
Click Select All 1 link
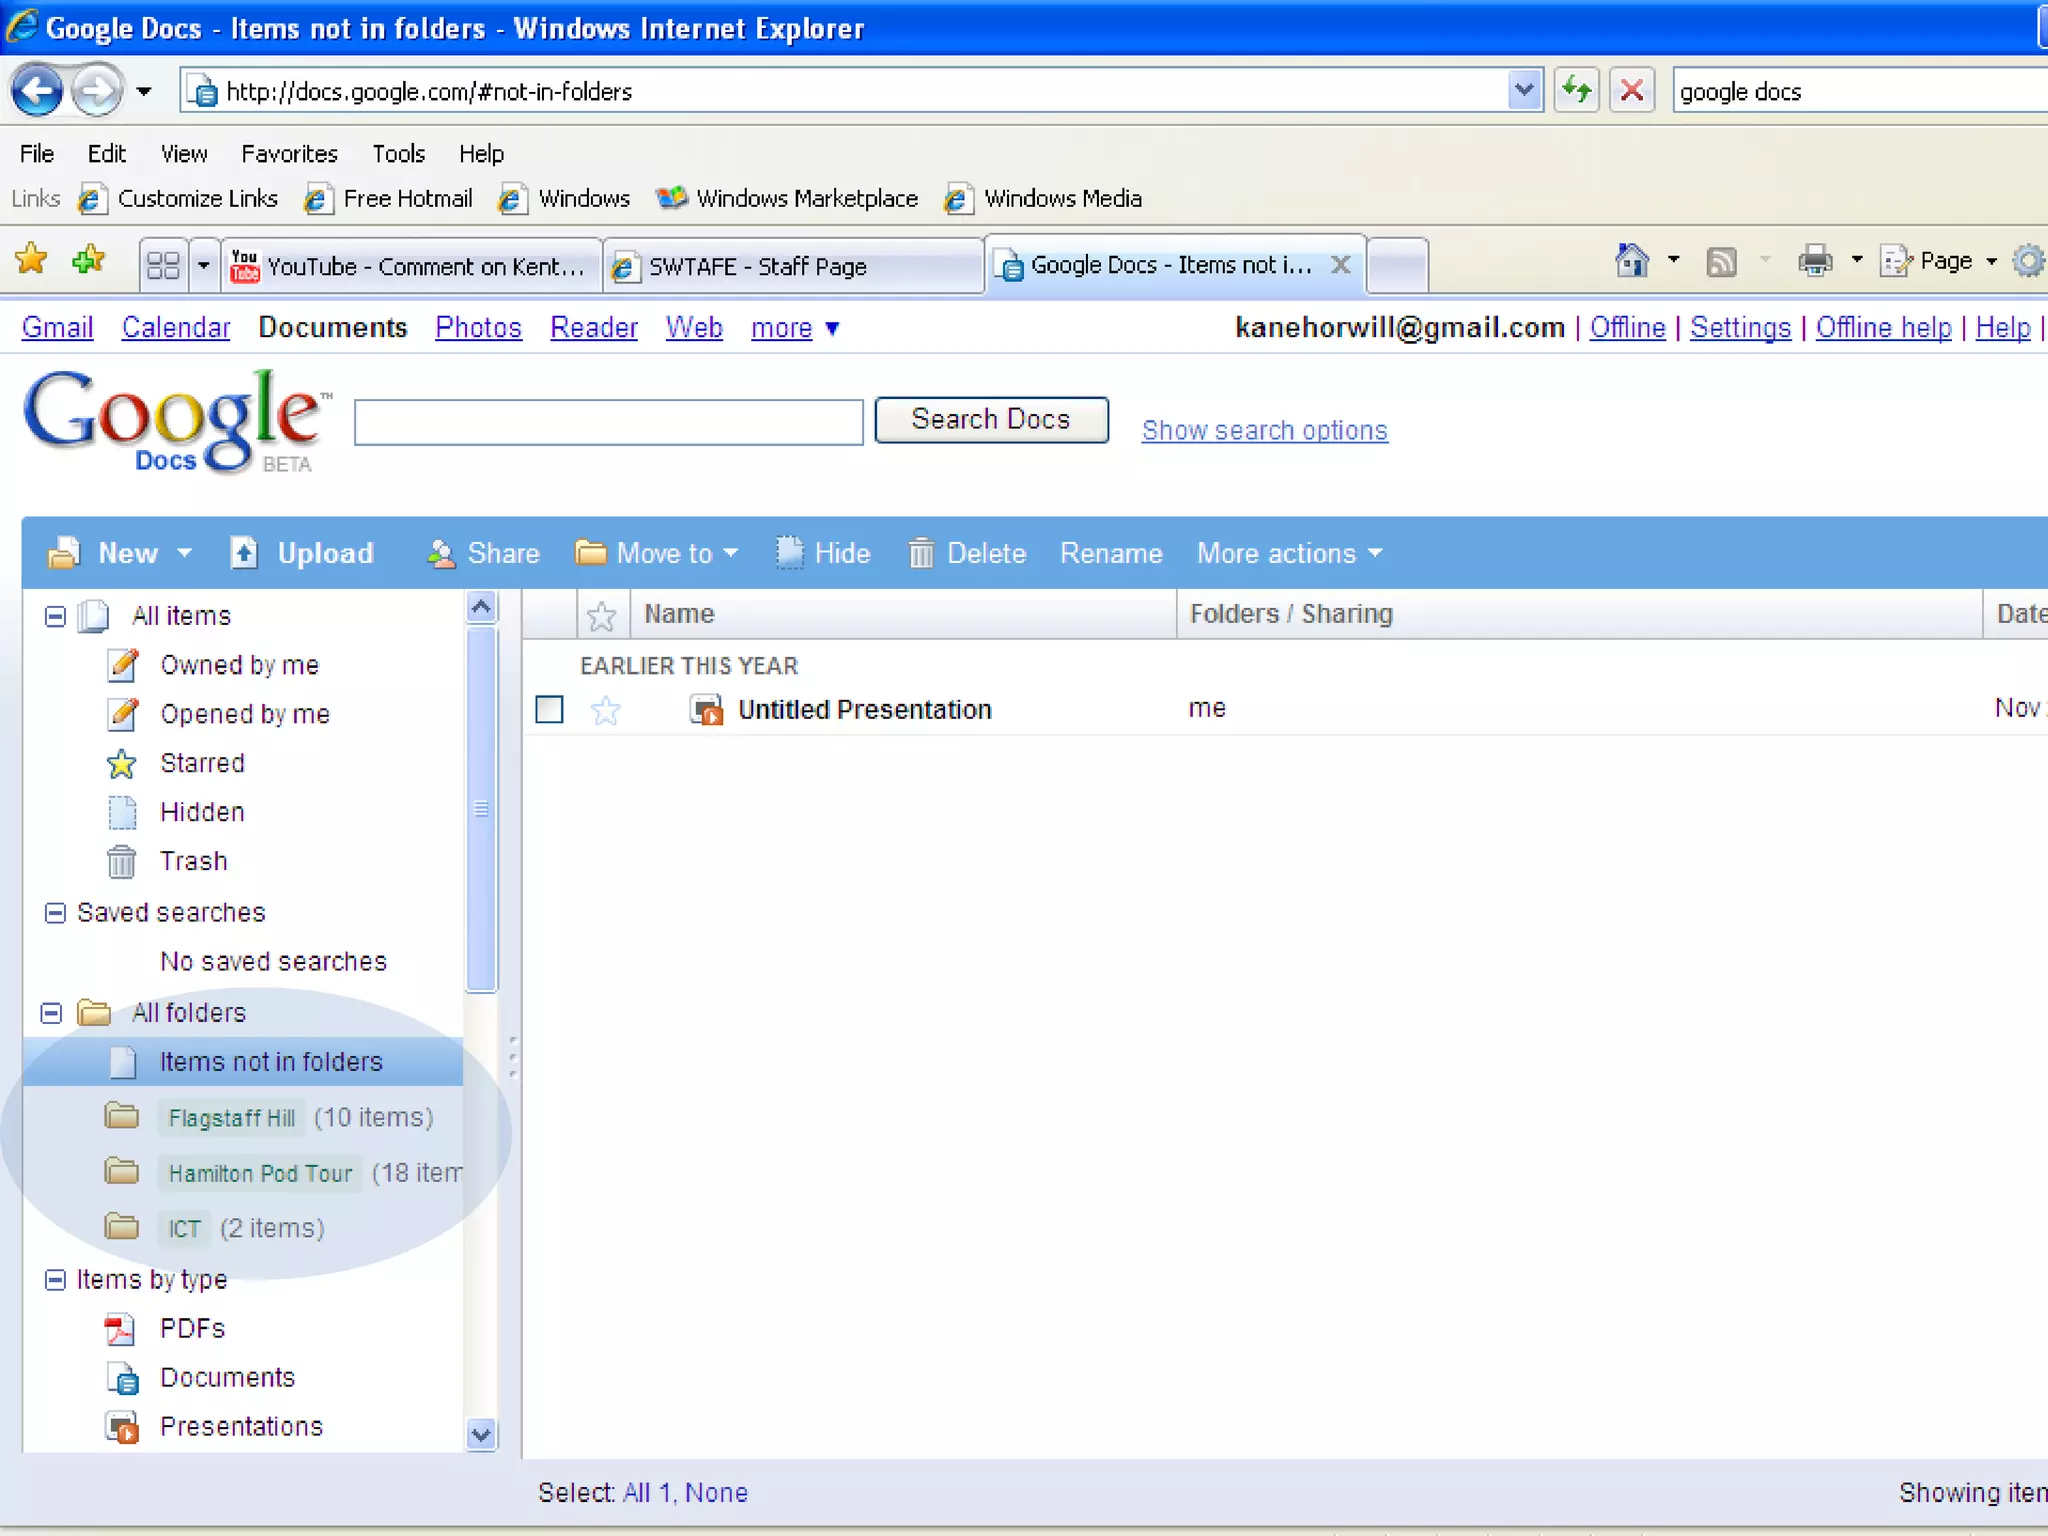[x=646, y=1493]
